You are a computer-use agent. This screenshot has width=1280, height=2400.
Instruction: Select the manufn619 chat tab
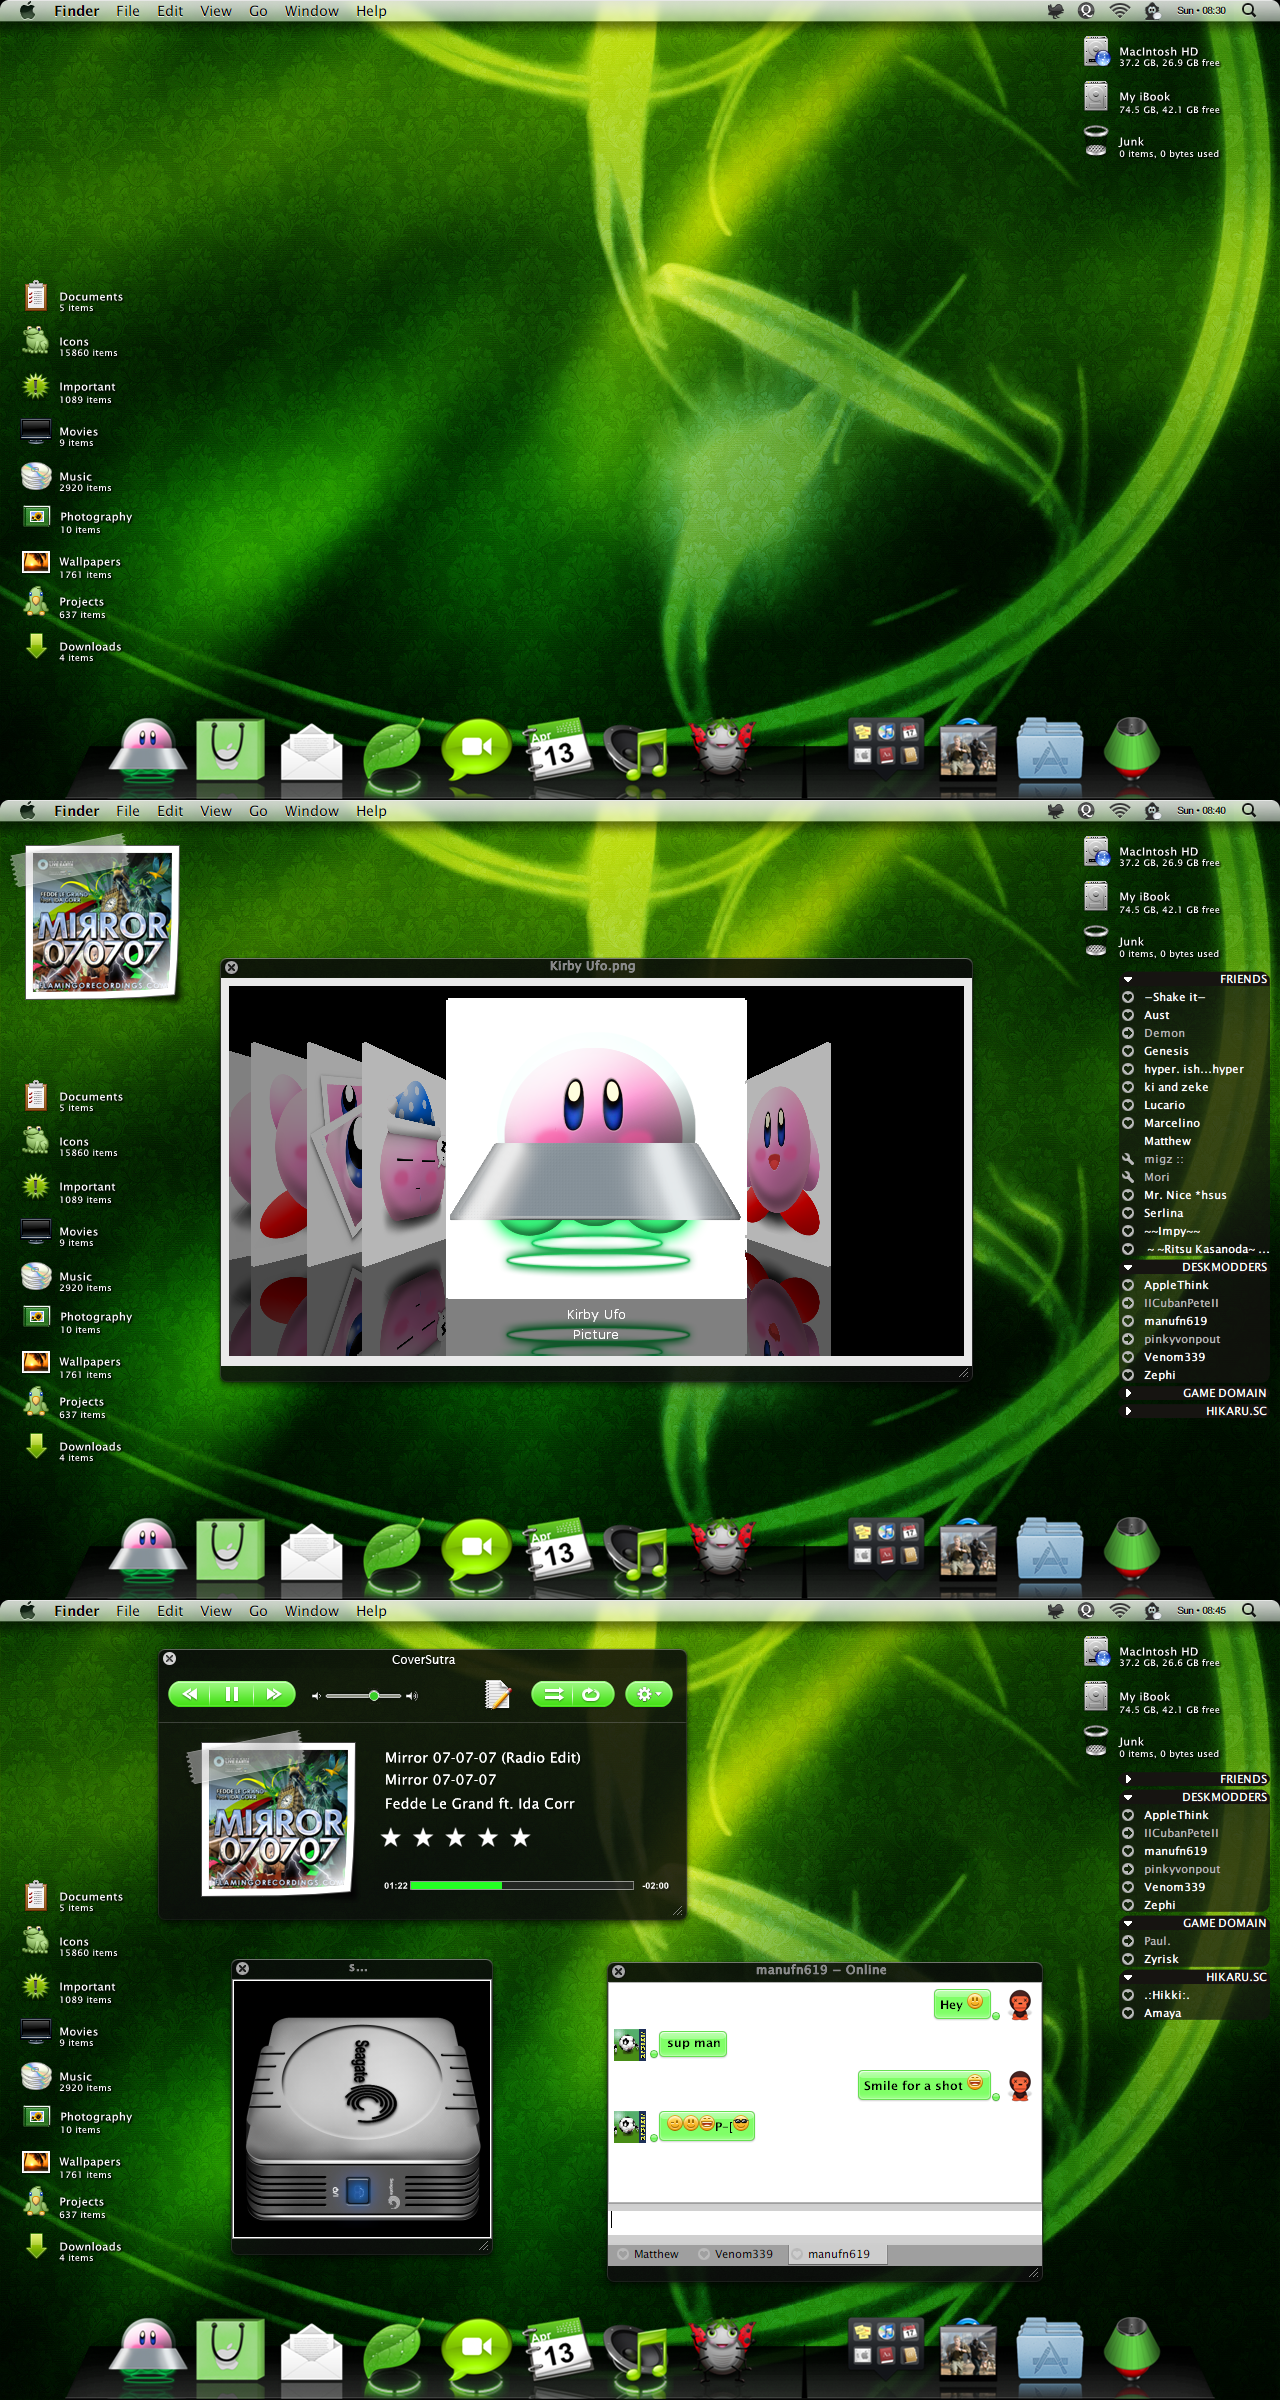pos(836,2254)
